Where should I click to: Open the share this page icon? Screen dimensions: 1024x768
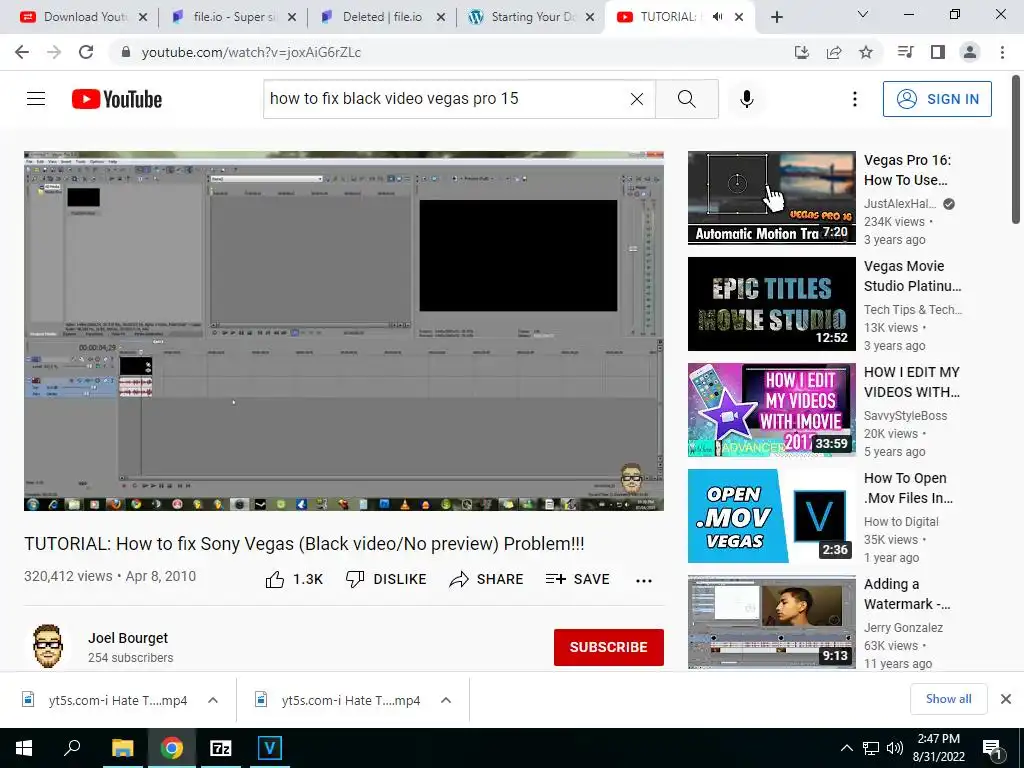coord(834,52)
